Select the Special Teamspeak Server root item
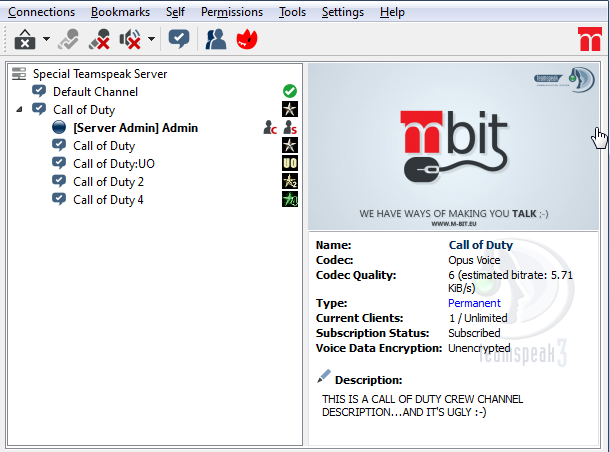The width and height of the screenshot is (610, 452). coord(100,74)
